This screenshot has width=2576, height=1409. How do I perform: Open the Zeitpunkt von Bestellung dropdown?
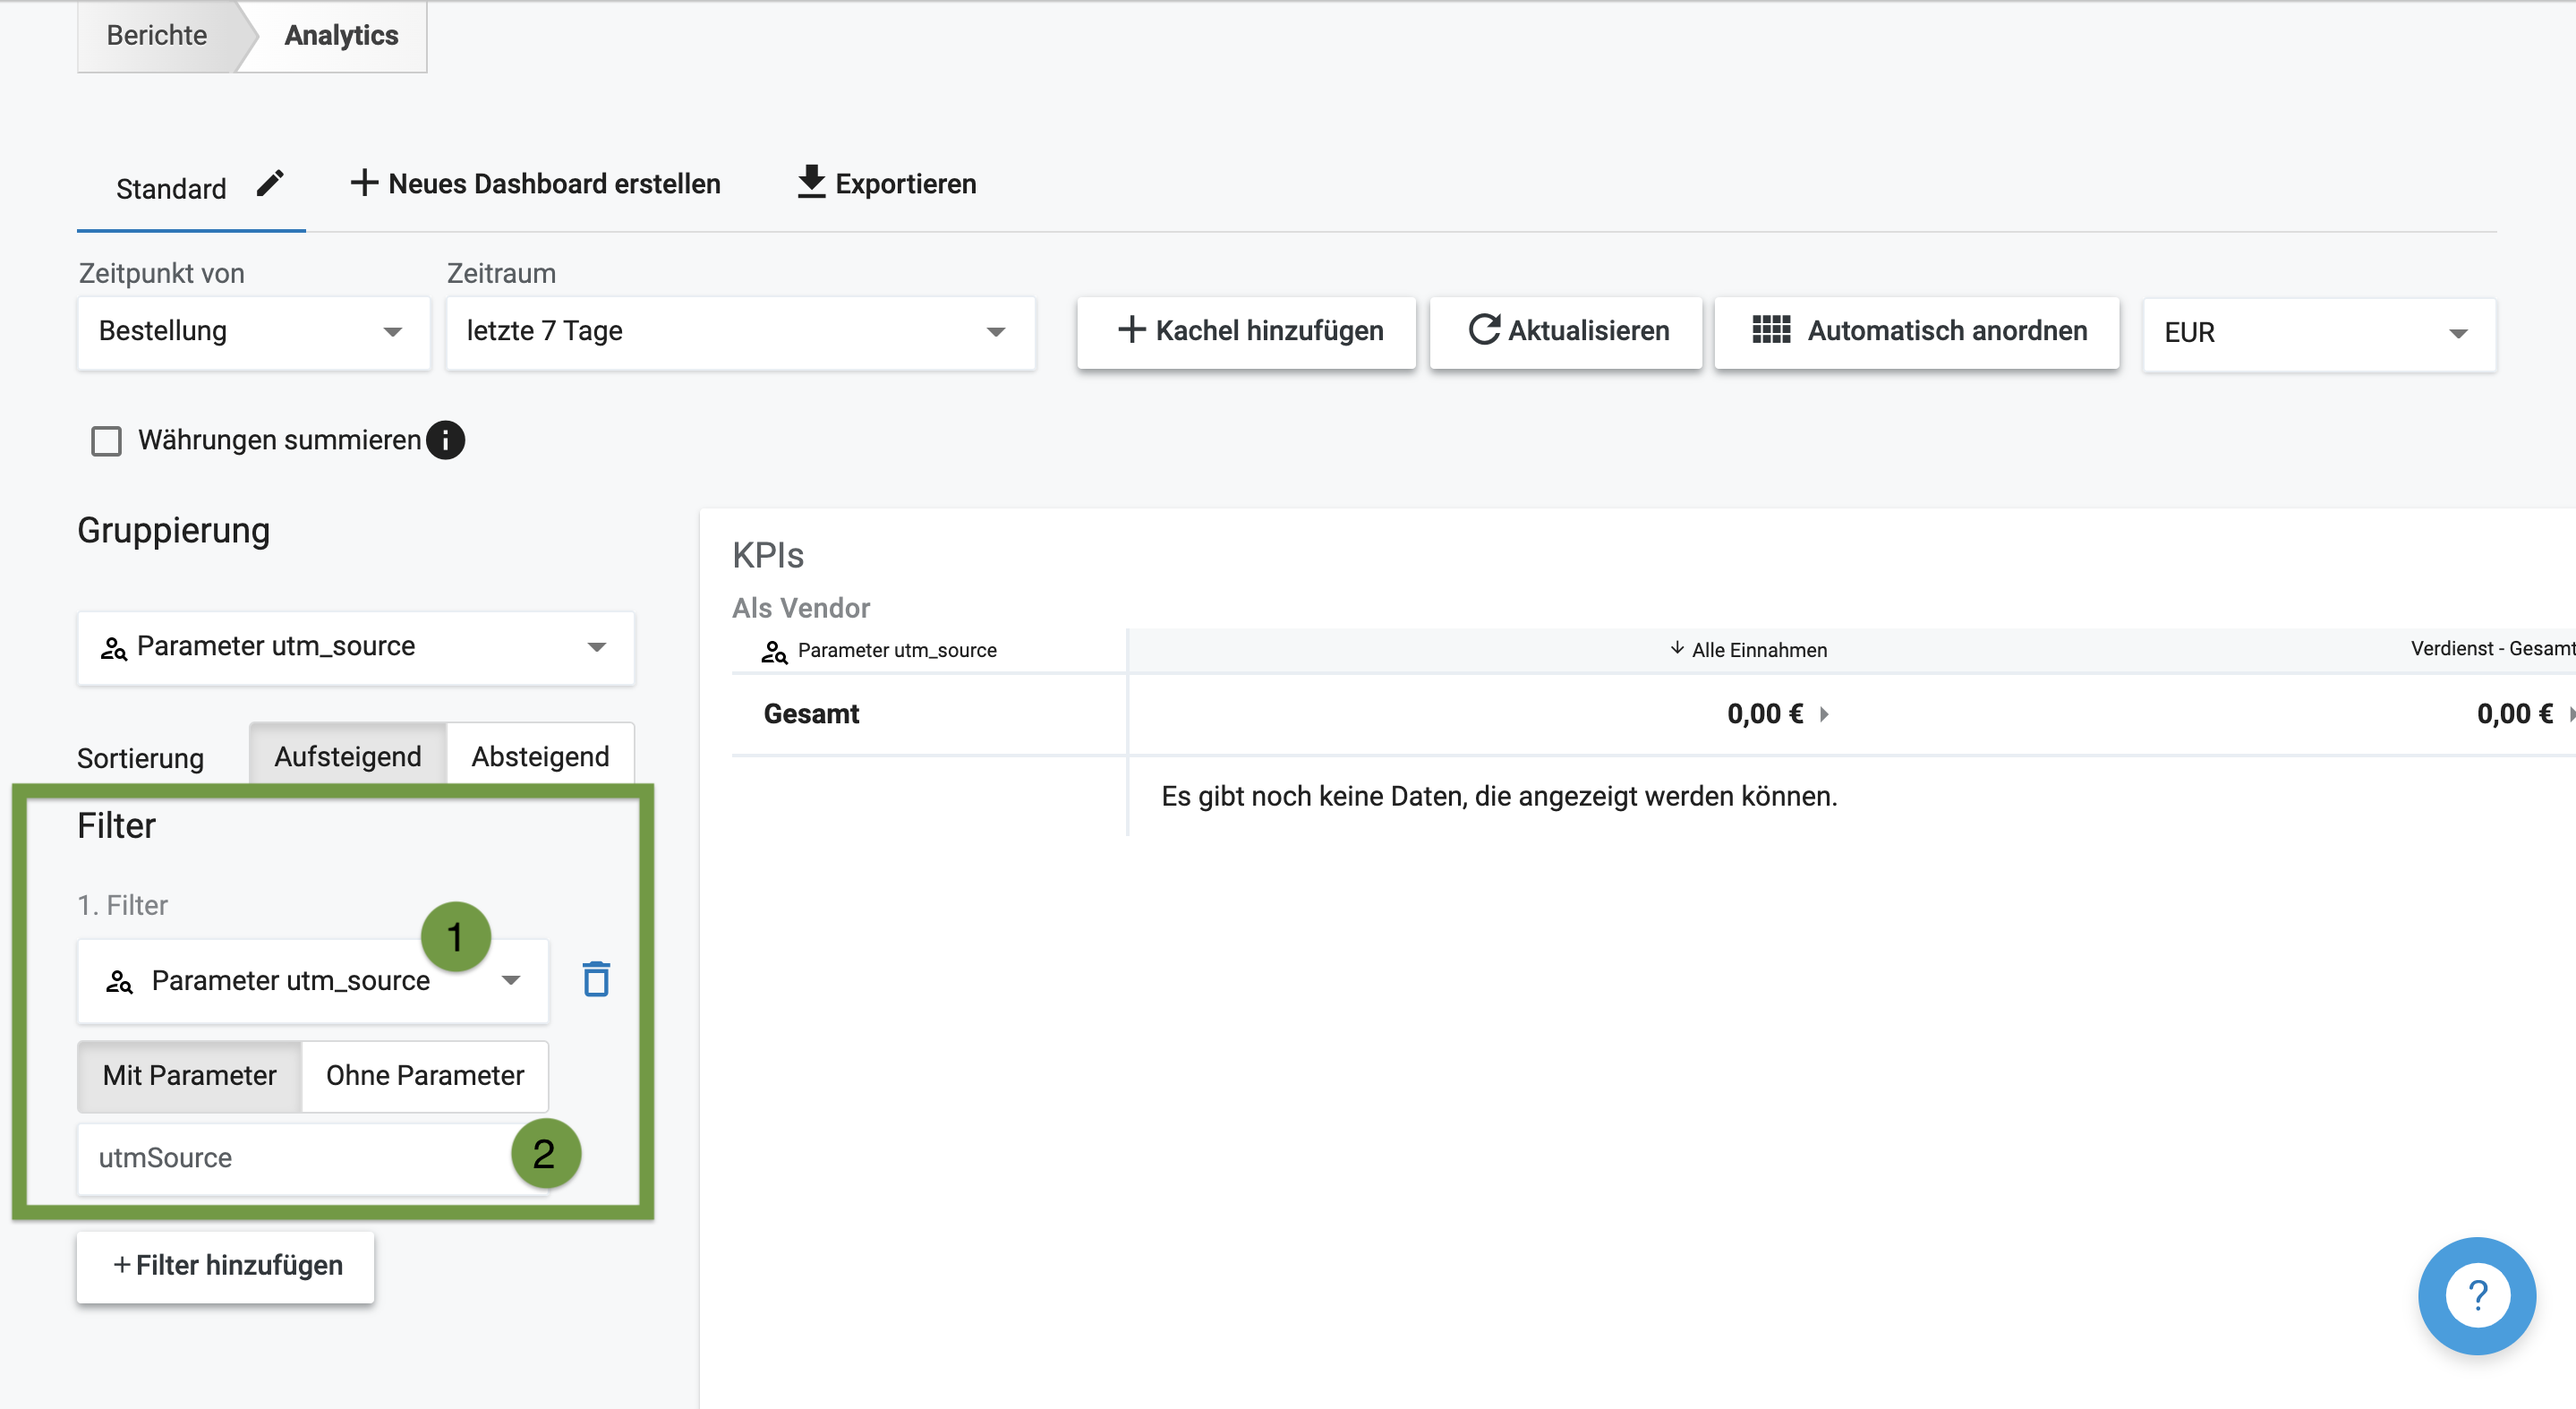tap(253, 331)
